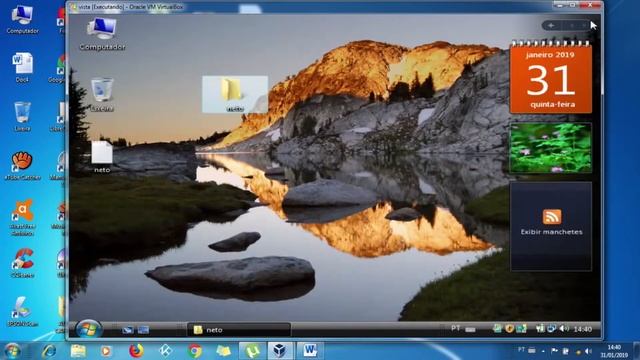Open Vista tray network monitors icon
This screenshot has height=360, width=640.
coord(551,329)
